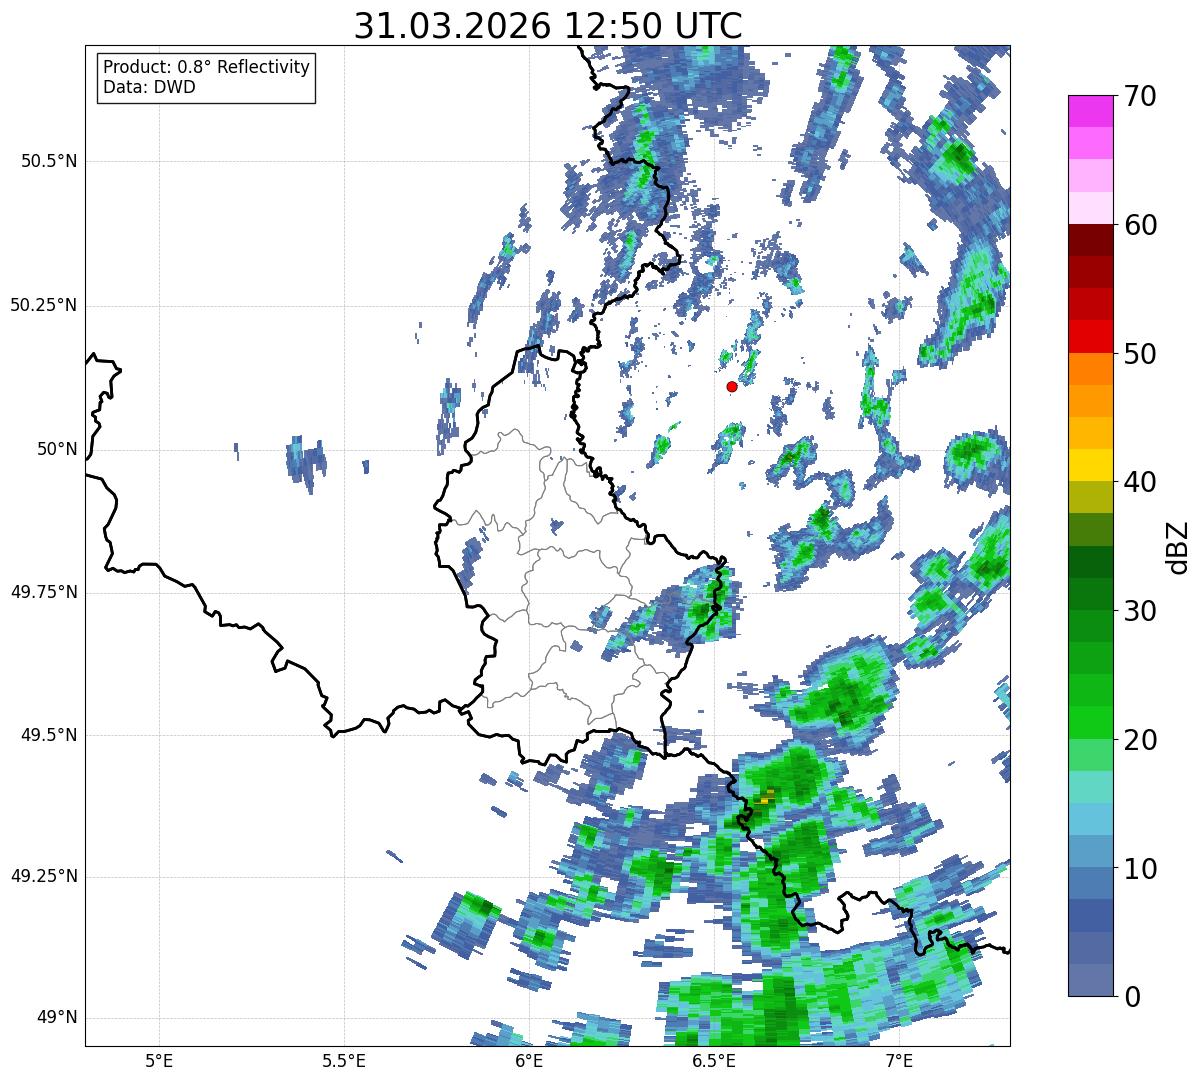Pick the light cyan swatch near 15
Image resolution: width=1202 pixels, height=1081 pixels.
[x=1090, y=787]
